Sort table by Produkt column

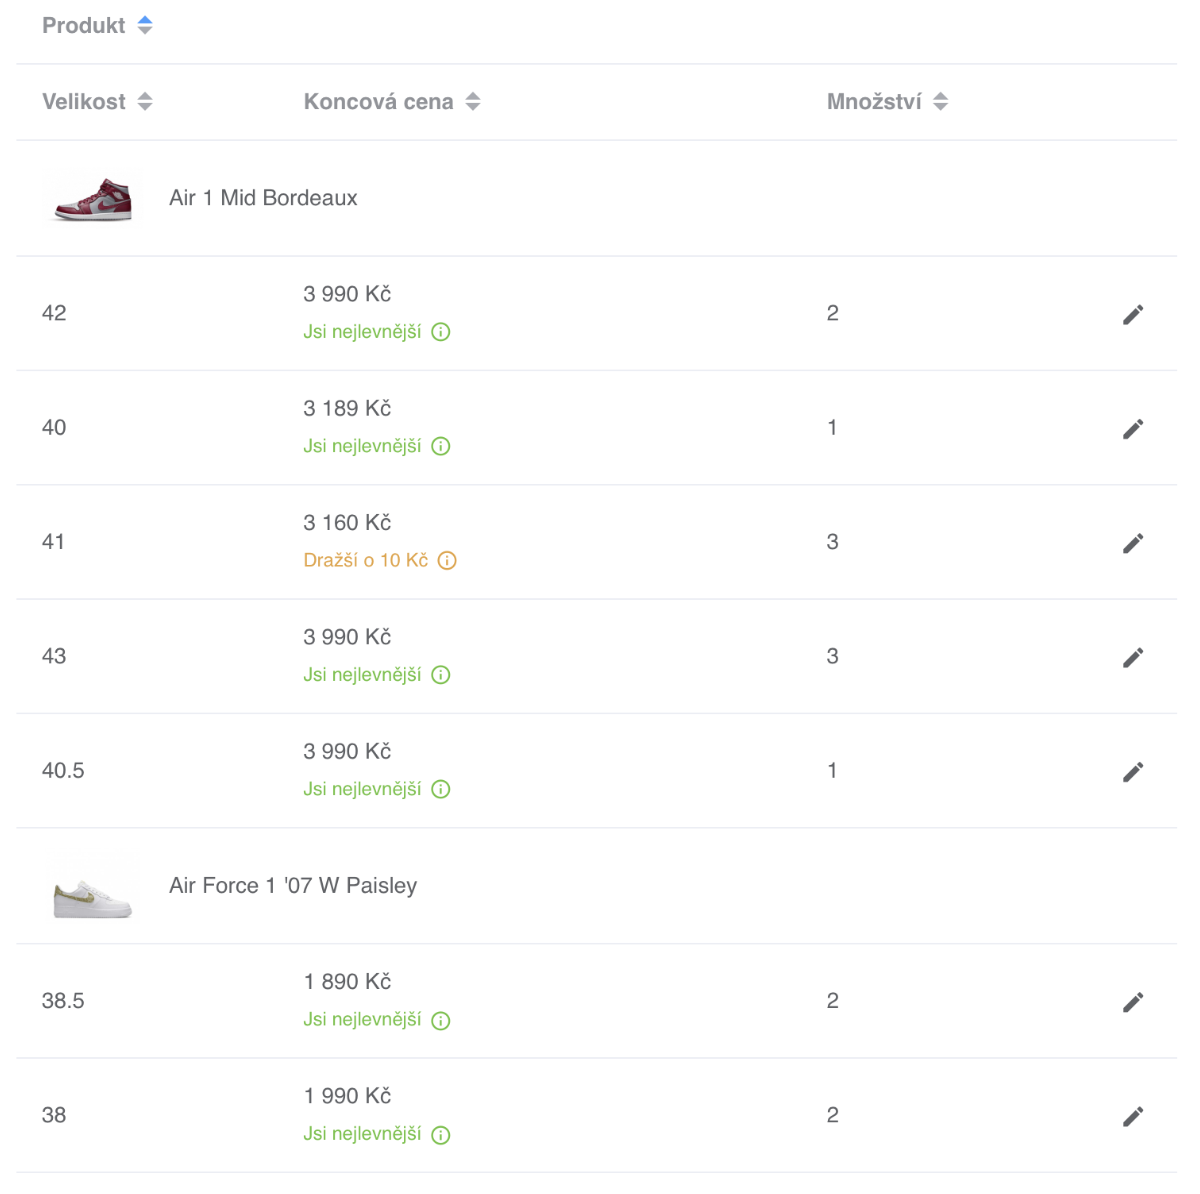tap(97, 25)
